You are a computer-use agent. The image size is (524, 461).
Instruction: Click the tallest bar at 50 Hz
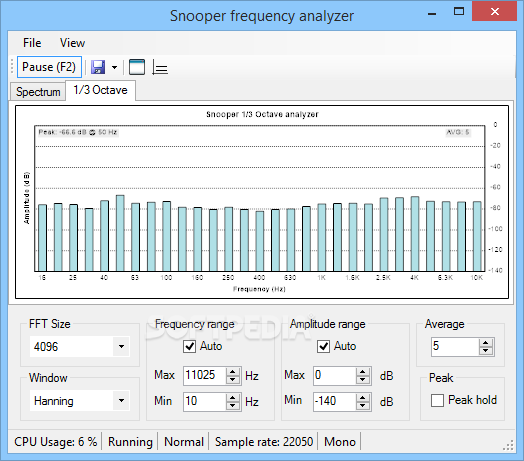pyautogui.click(x=120, y=233)
